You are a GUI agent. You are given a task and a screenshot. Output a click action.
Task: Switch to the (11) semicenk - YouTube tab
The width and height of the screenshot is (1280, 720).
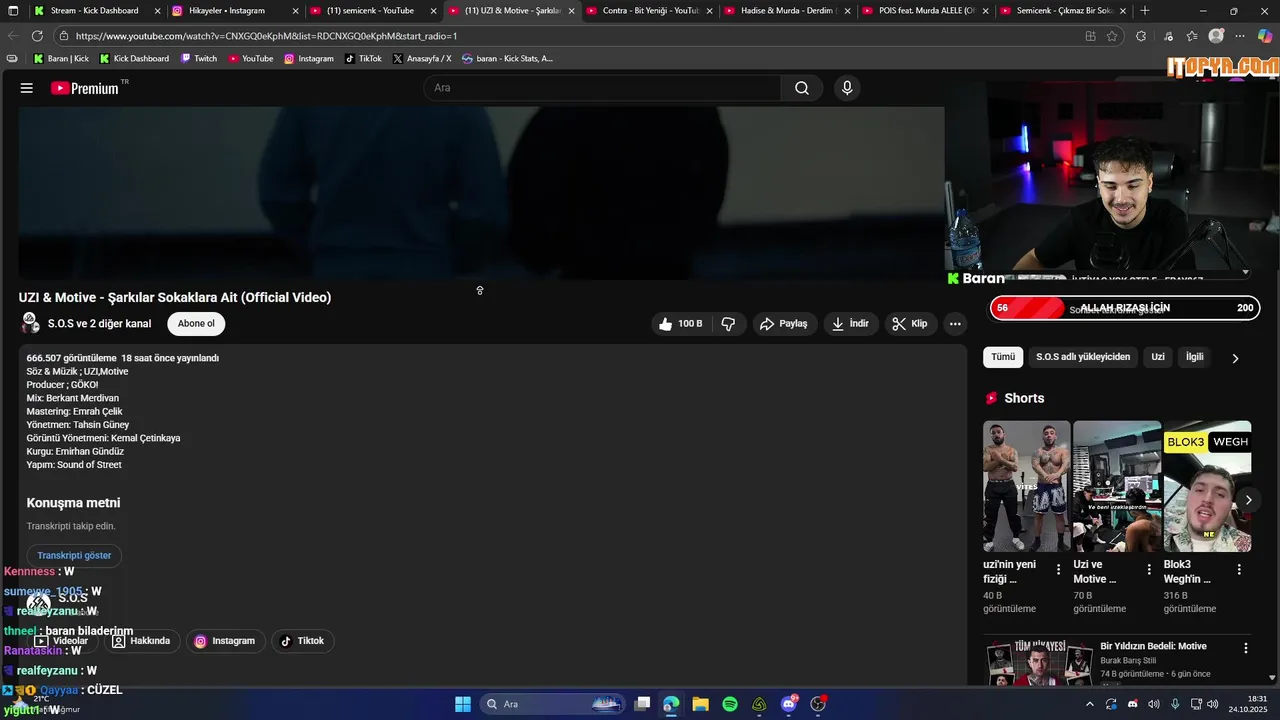(x=373, y=11)
